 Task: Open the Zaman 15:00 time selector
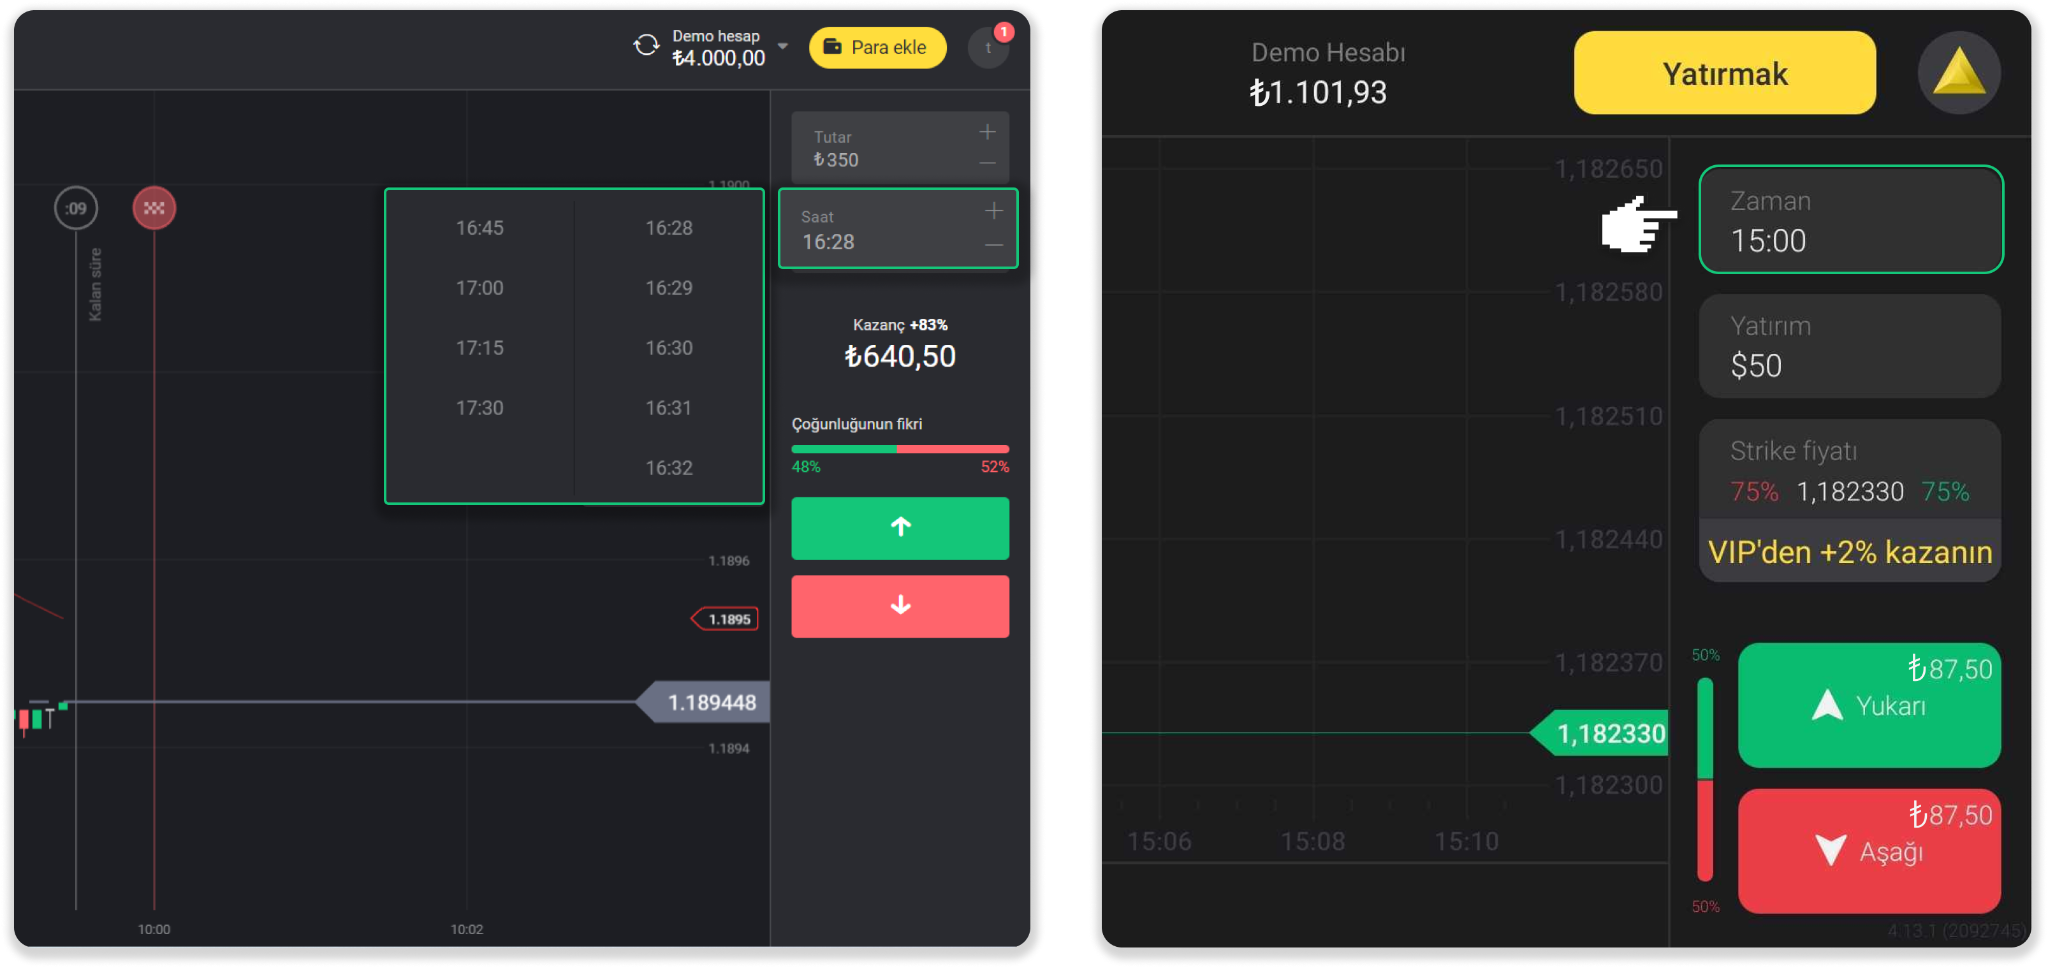point(1850,220)
